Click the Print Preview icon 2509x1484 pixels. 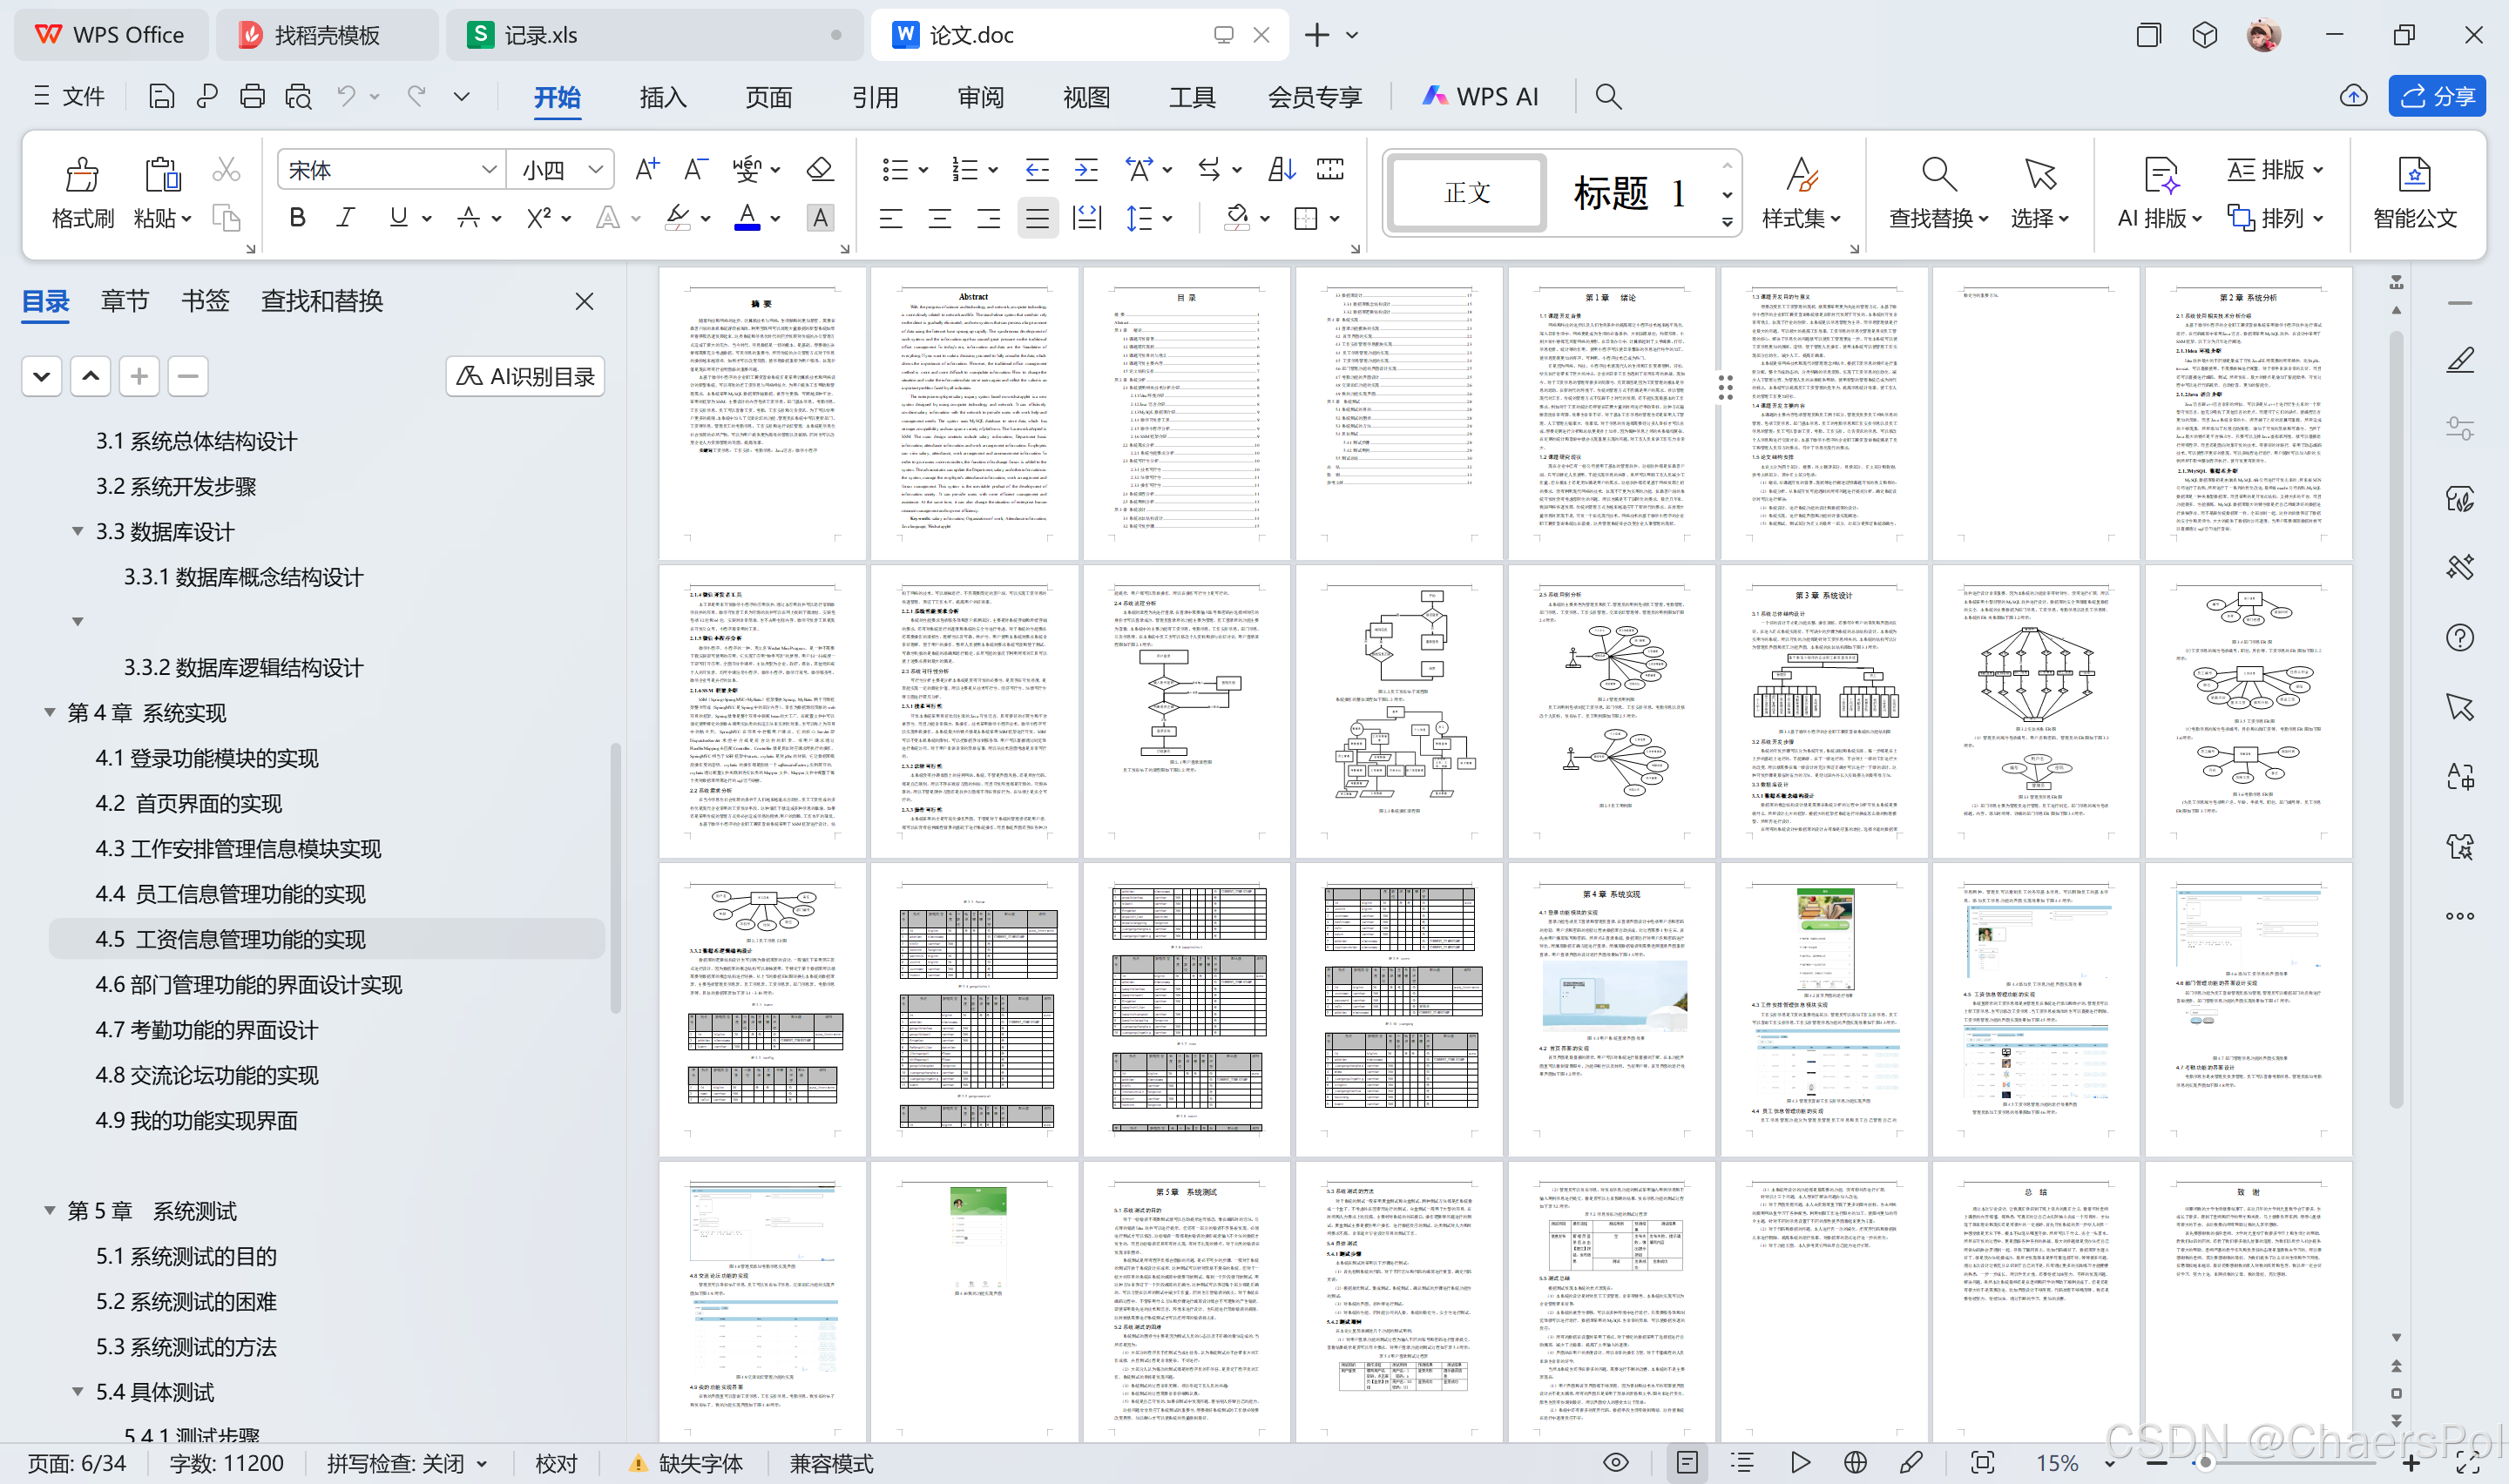[298, 96]
